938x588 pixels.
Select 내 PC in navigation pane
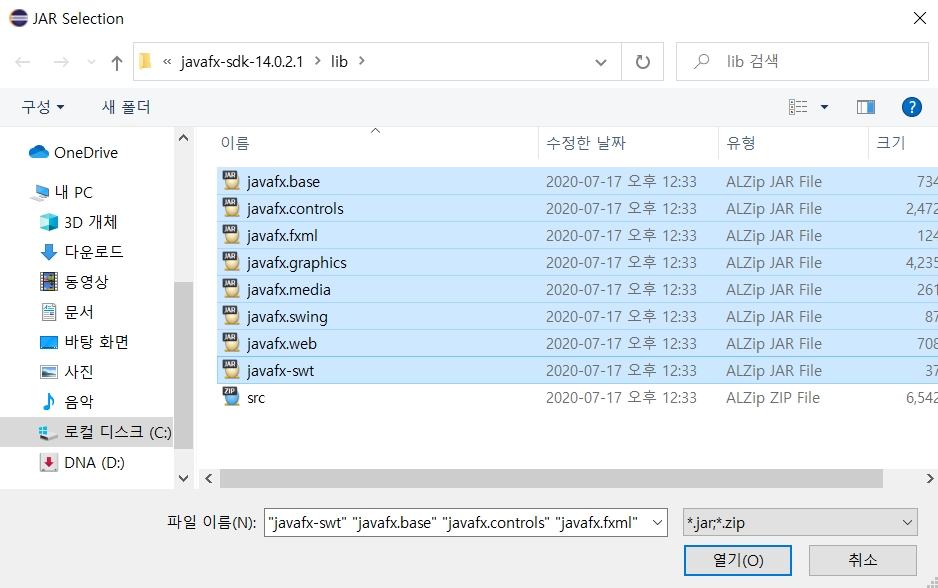pos(74,192)
